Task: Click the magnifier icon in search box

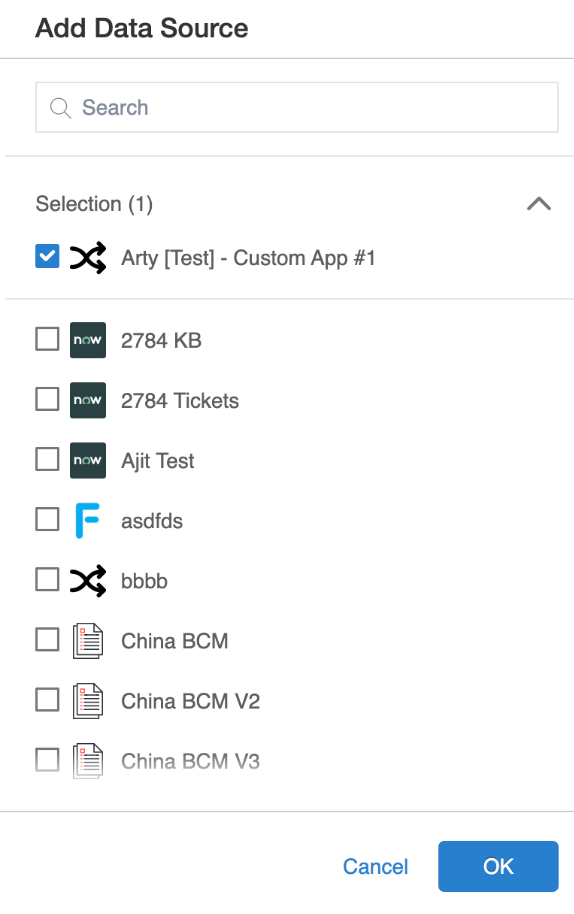Action: pyautogui.click(x=60, y=108)
